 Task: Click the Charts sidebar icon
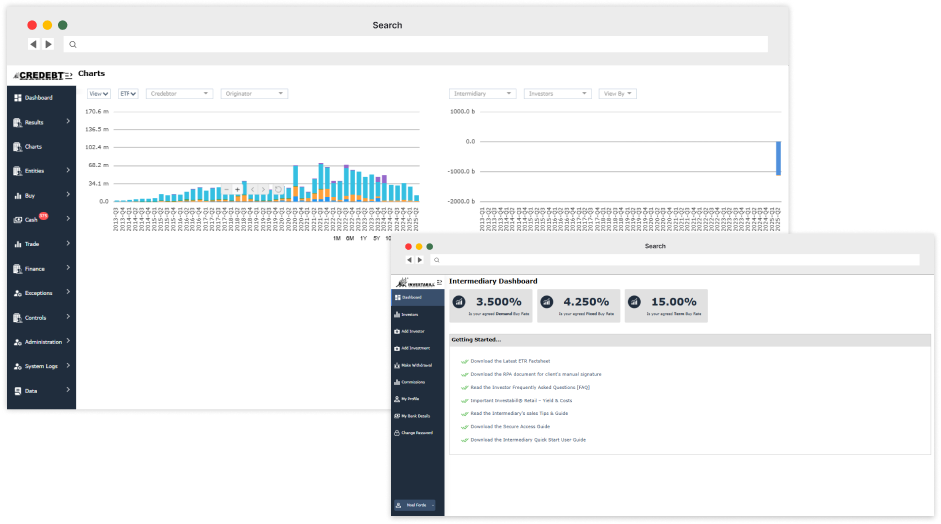[x=17, y=146]
